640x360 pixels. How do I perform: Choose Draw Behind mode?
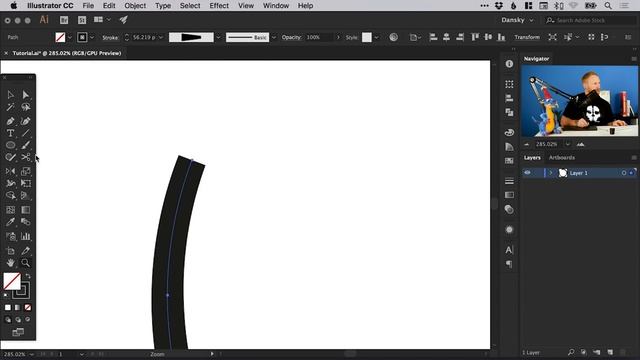pyautogui.click(x=18, y=320)
